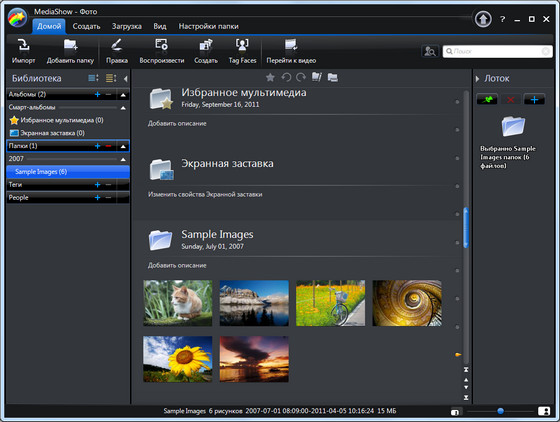The height and width of the screenshot is (422, 560).
Task: Open the Sample Images heading
Action: pyautogui.click(x=217, y=234)
